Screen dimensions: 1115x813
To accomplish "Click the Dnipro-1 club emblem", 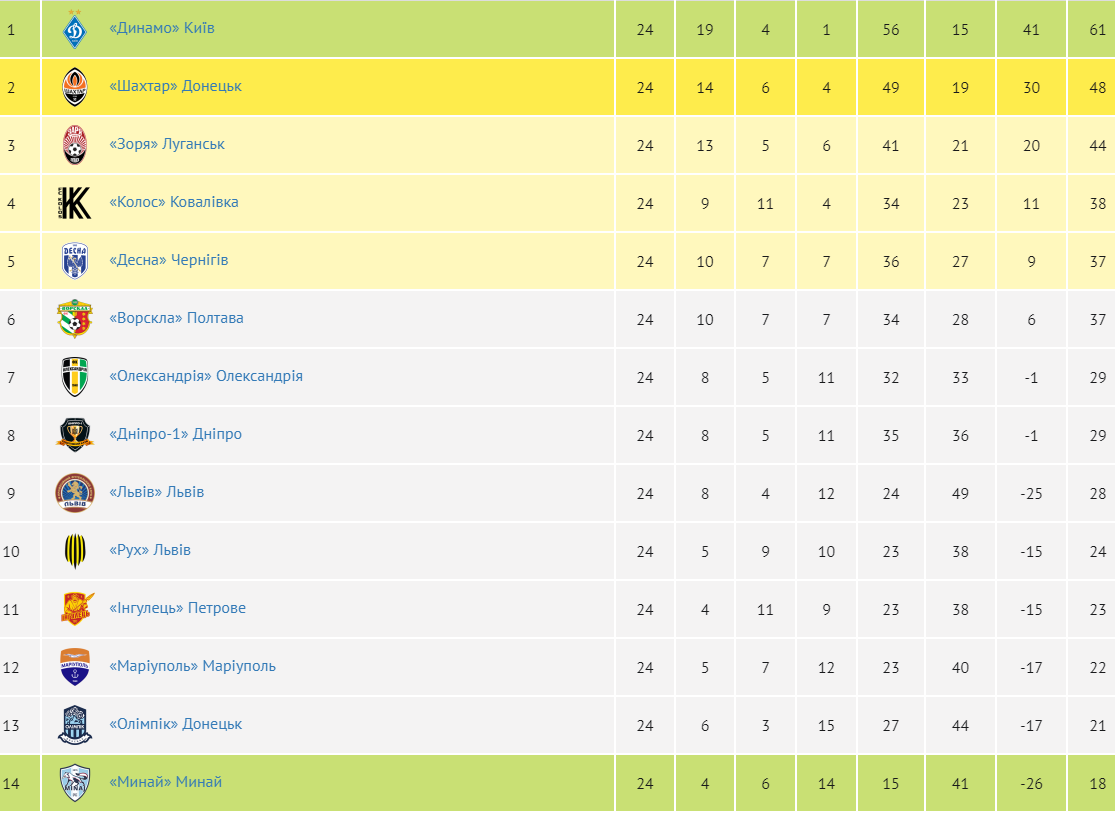I will (x=75, y=435).
